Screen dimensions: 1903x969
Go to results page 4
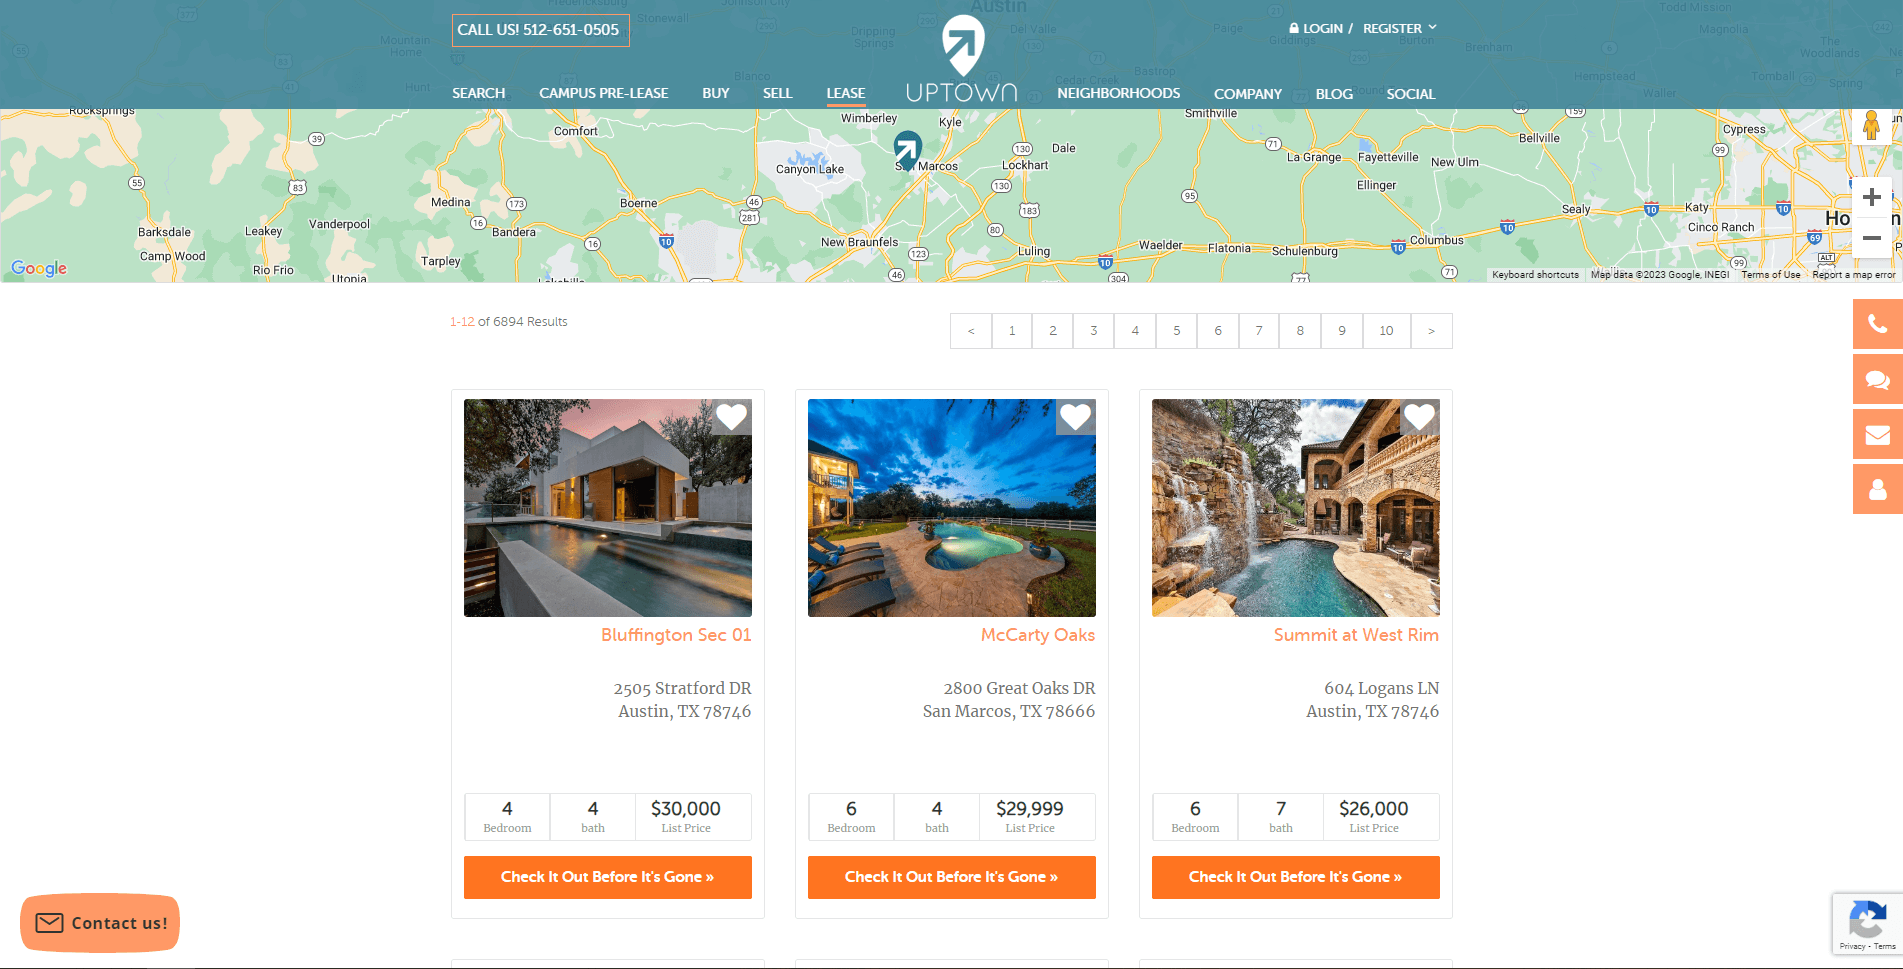[1135, 331]
